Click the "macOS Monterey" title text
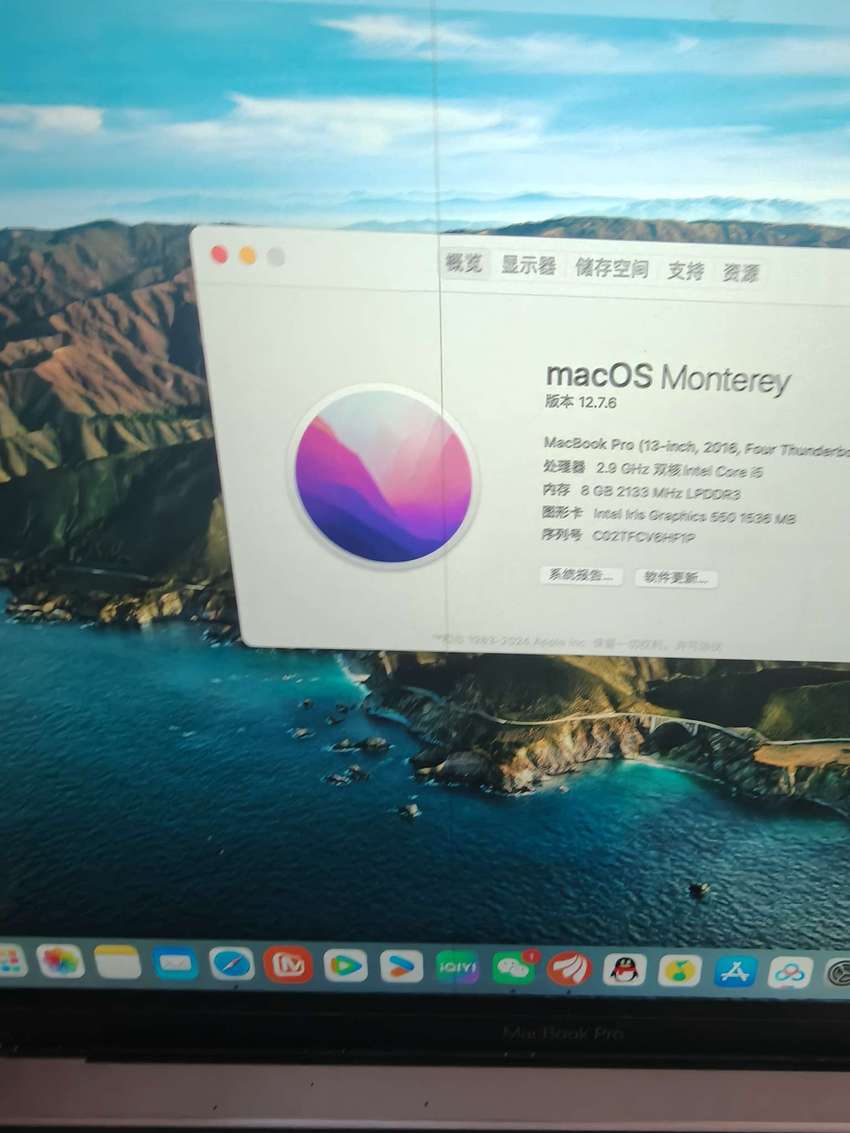 [668, 378]
